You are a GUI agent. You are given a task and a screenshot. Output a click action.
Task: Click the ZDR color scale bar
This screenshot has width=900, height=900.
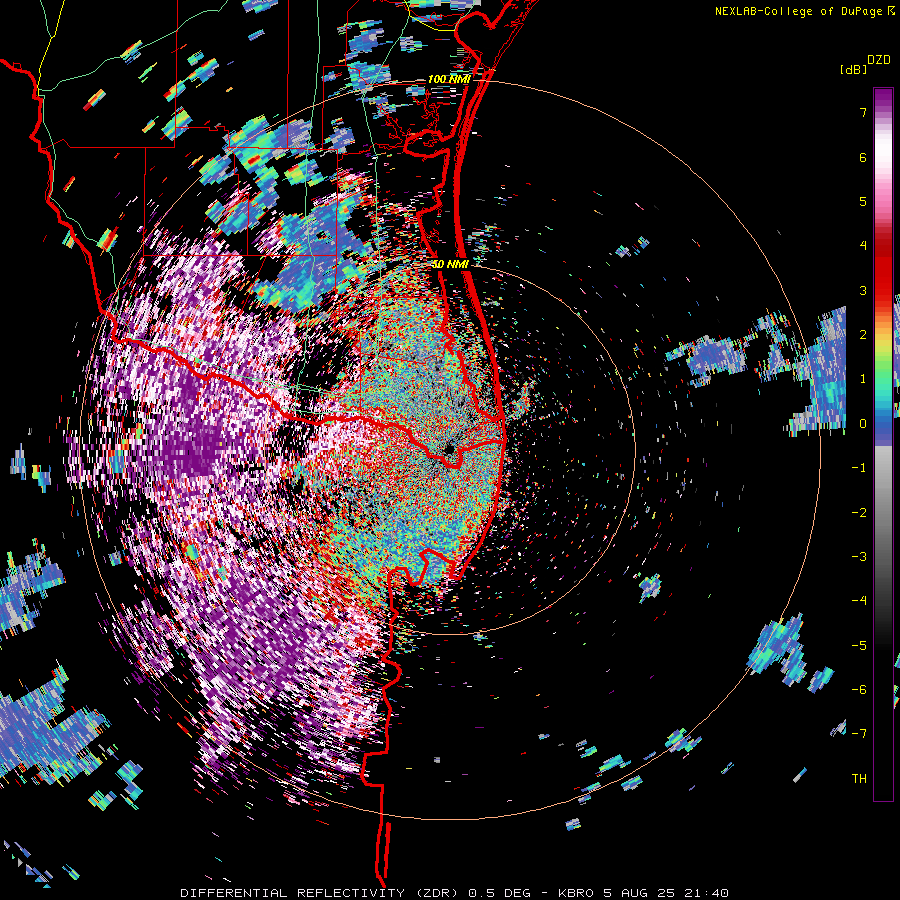[x=883, y=444]
